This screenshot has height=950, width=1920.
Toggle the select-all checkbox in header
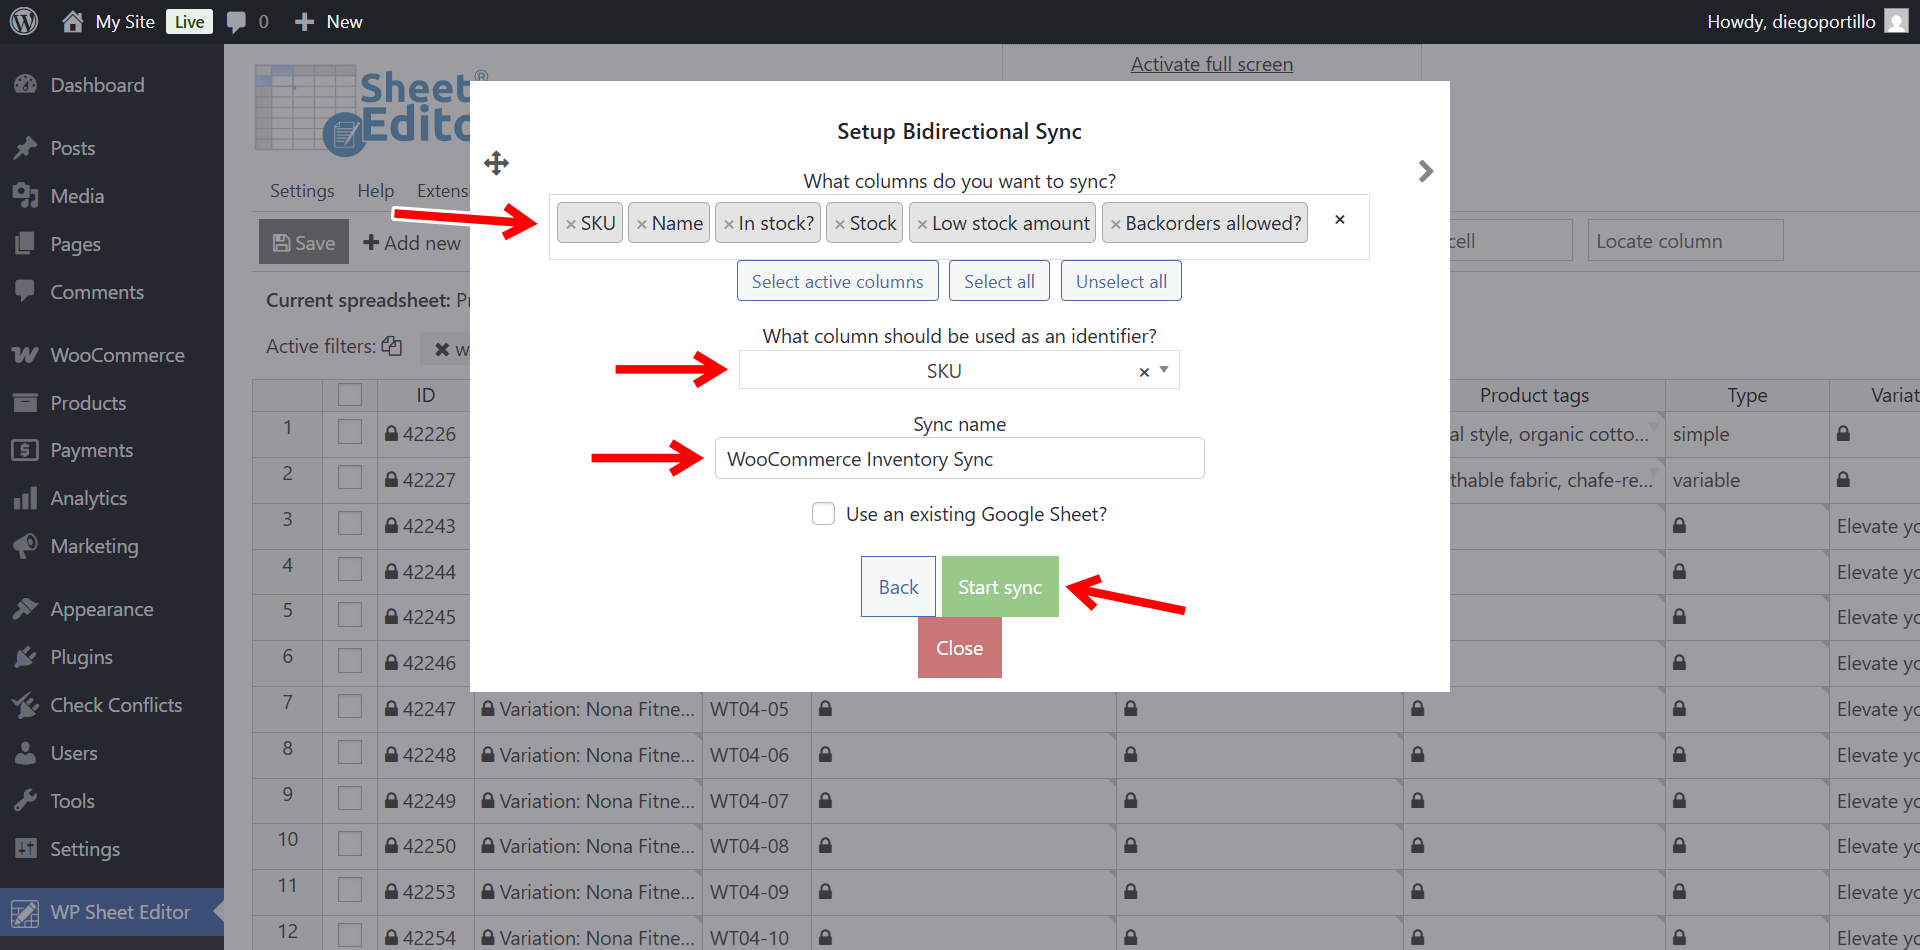click(x=349, y=395)
